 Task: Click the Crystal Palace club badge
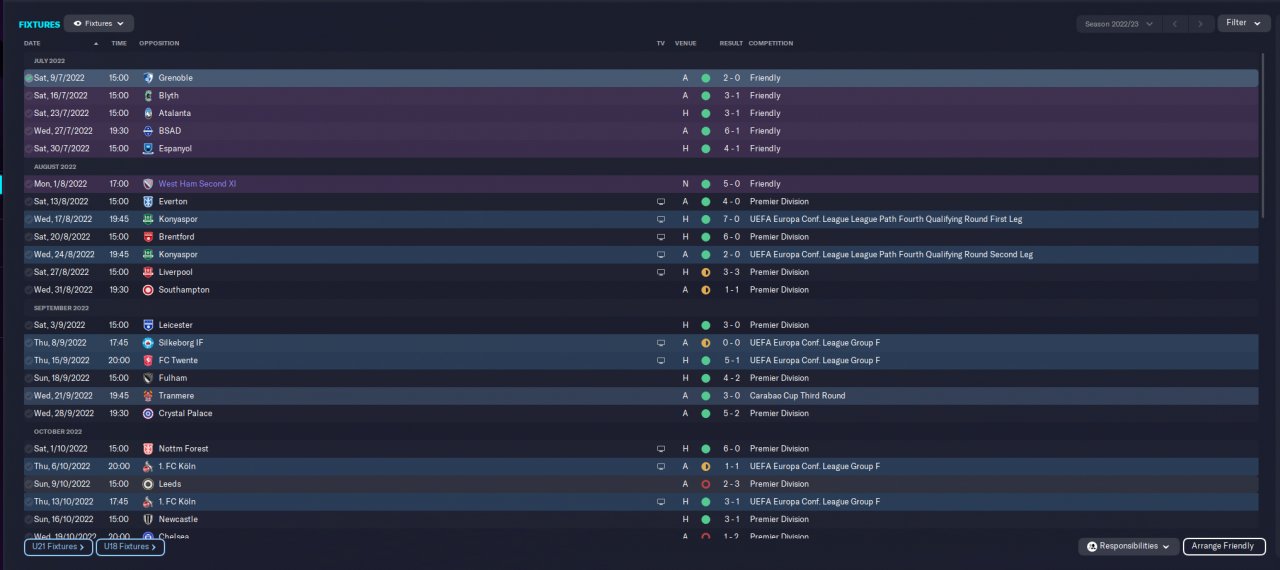point(148,414)
